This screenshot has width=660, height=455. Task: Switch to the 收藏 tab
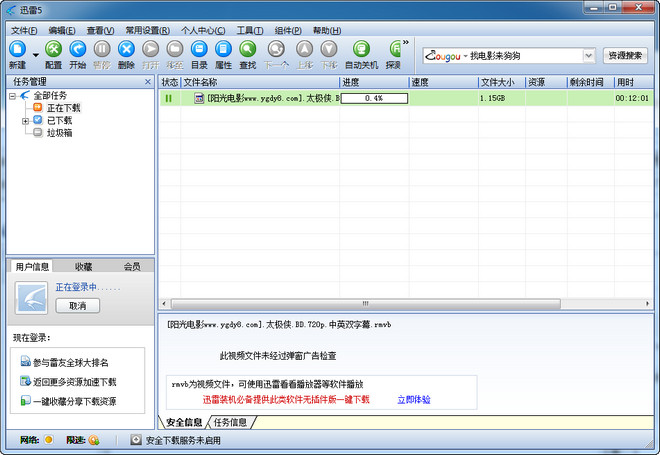pyautogui.click(x=83, y=266)
